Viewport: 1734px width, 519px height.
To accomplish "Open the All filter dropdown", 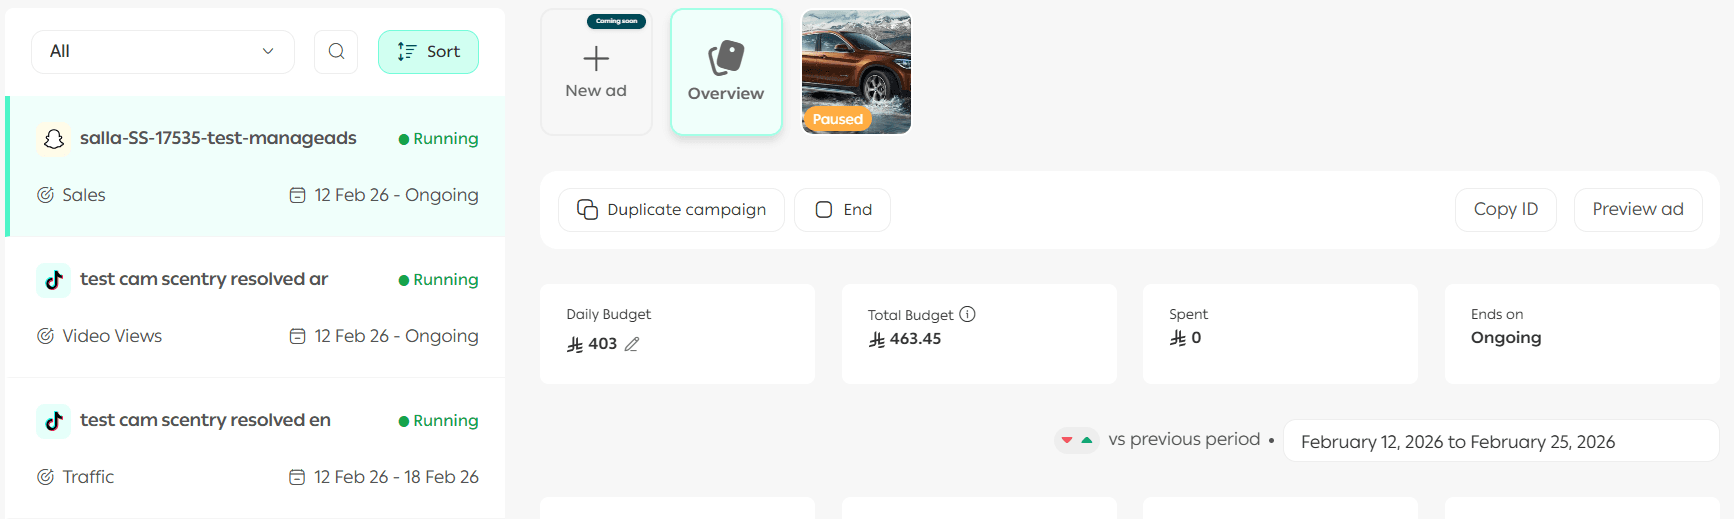I will [x=163, y=51].
